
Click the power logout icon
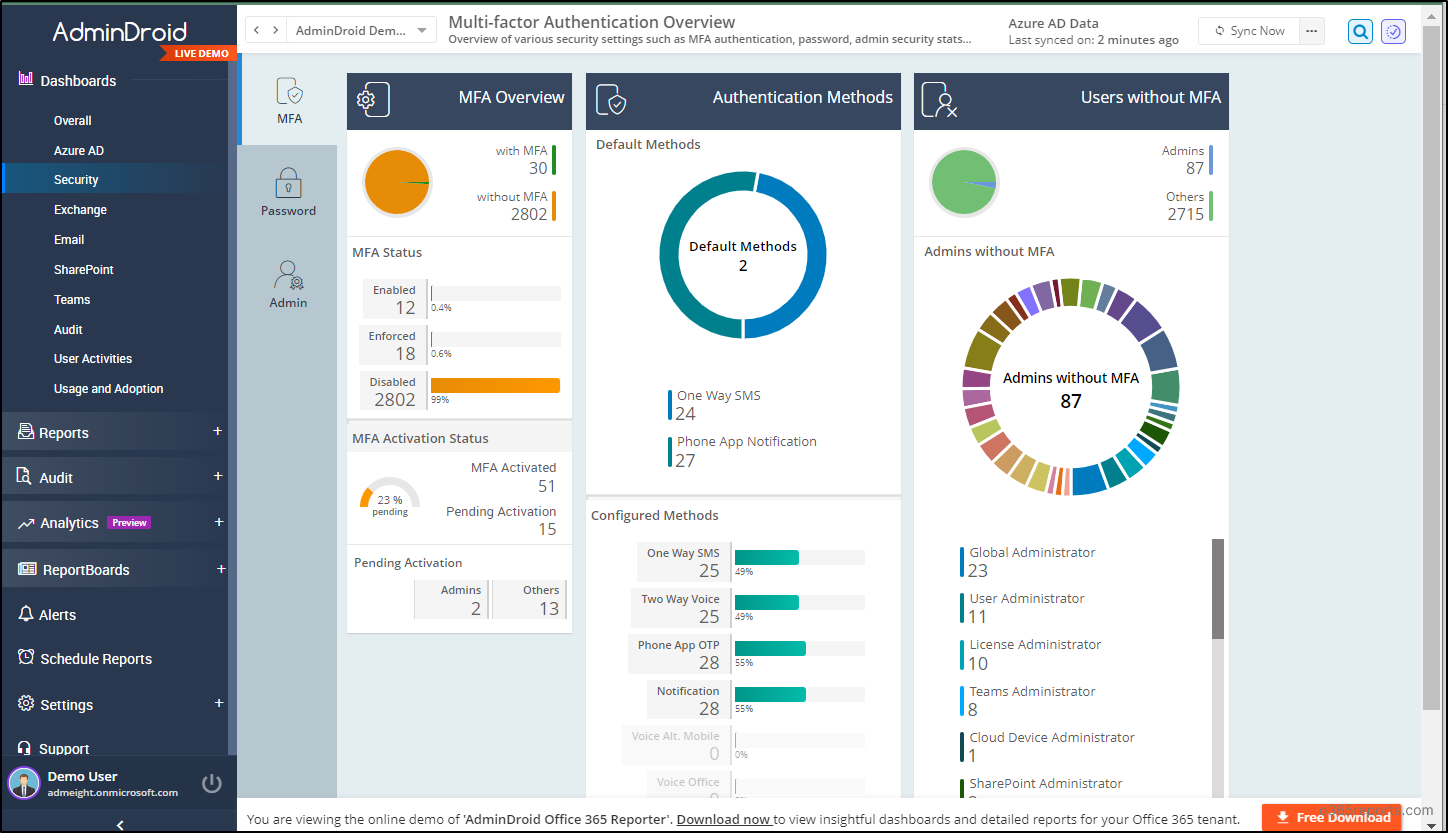coord(211,783)
